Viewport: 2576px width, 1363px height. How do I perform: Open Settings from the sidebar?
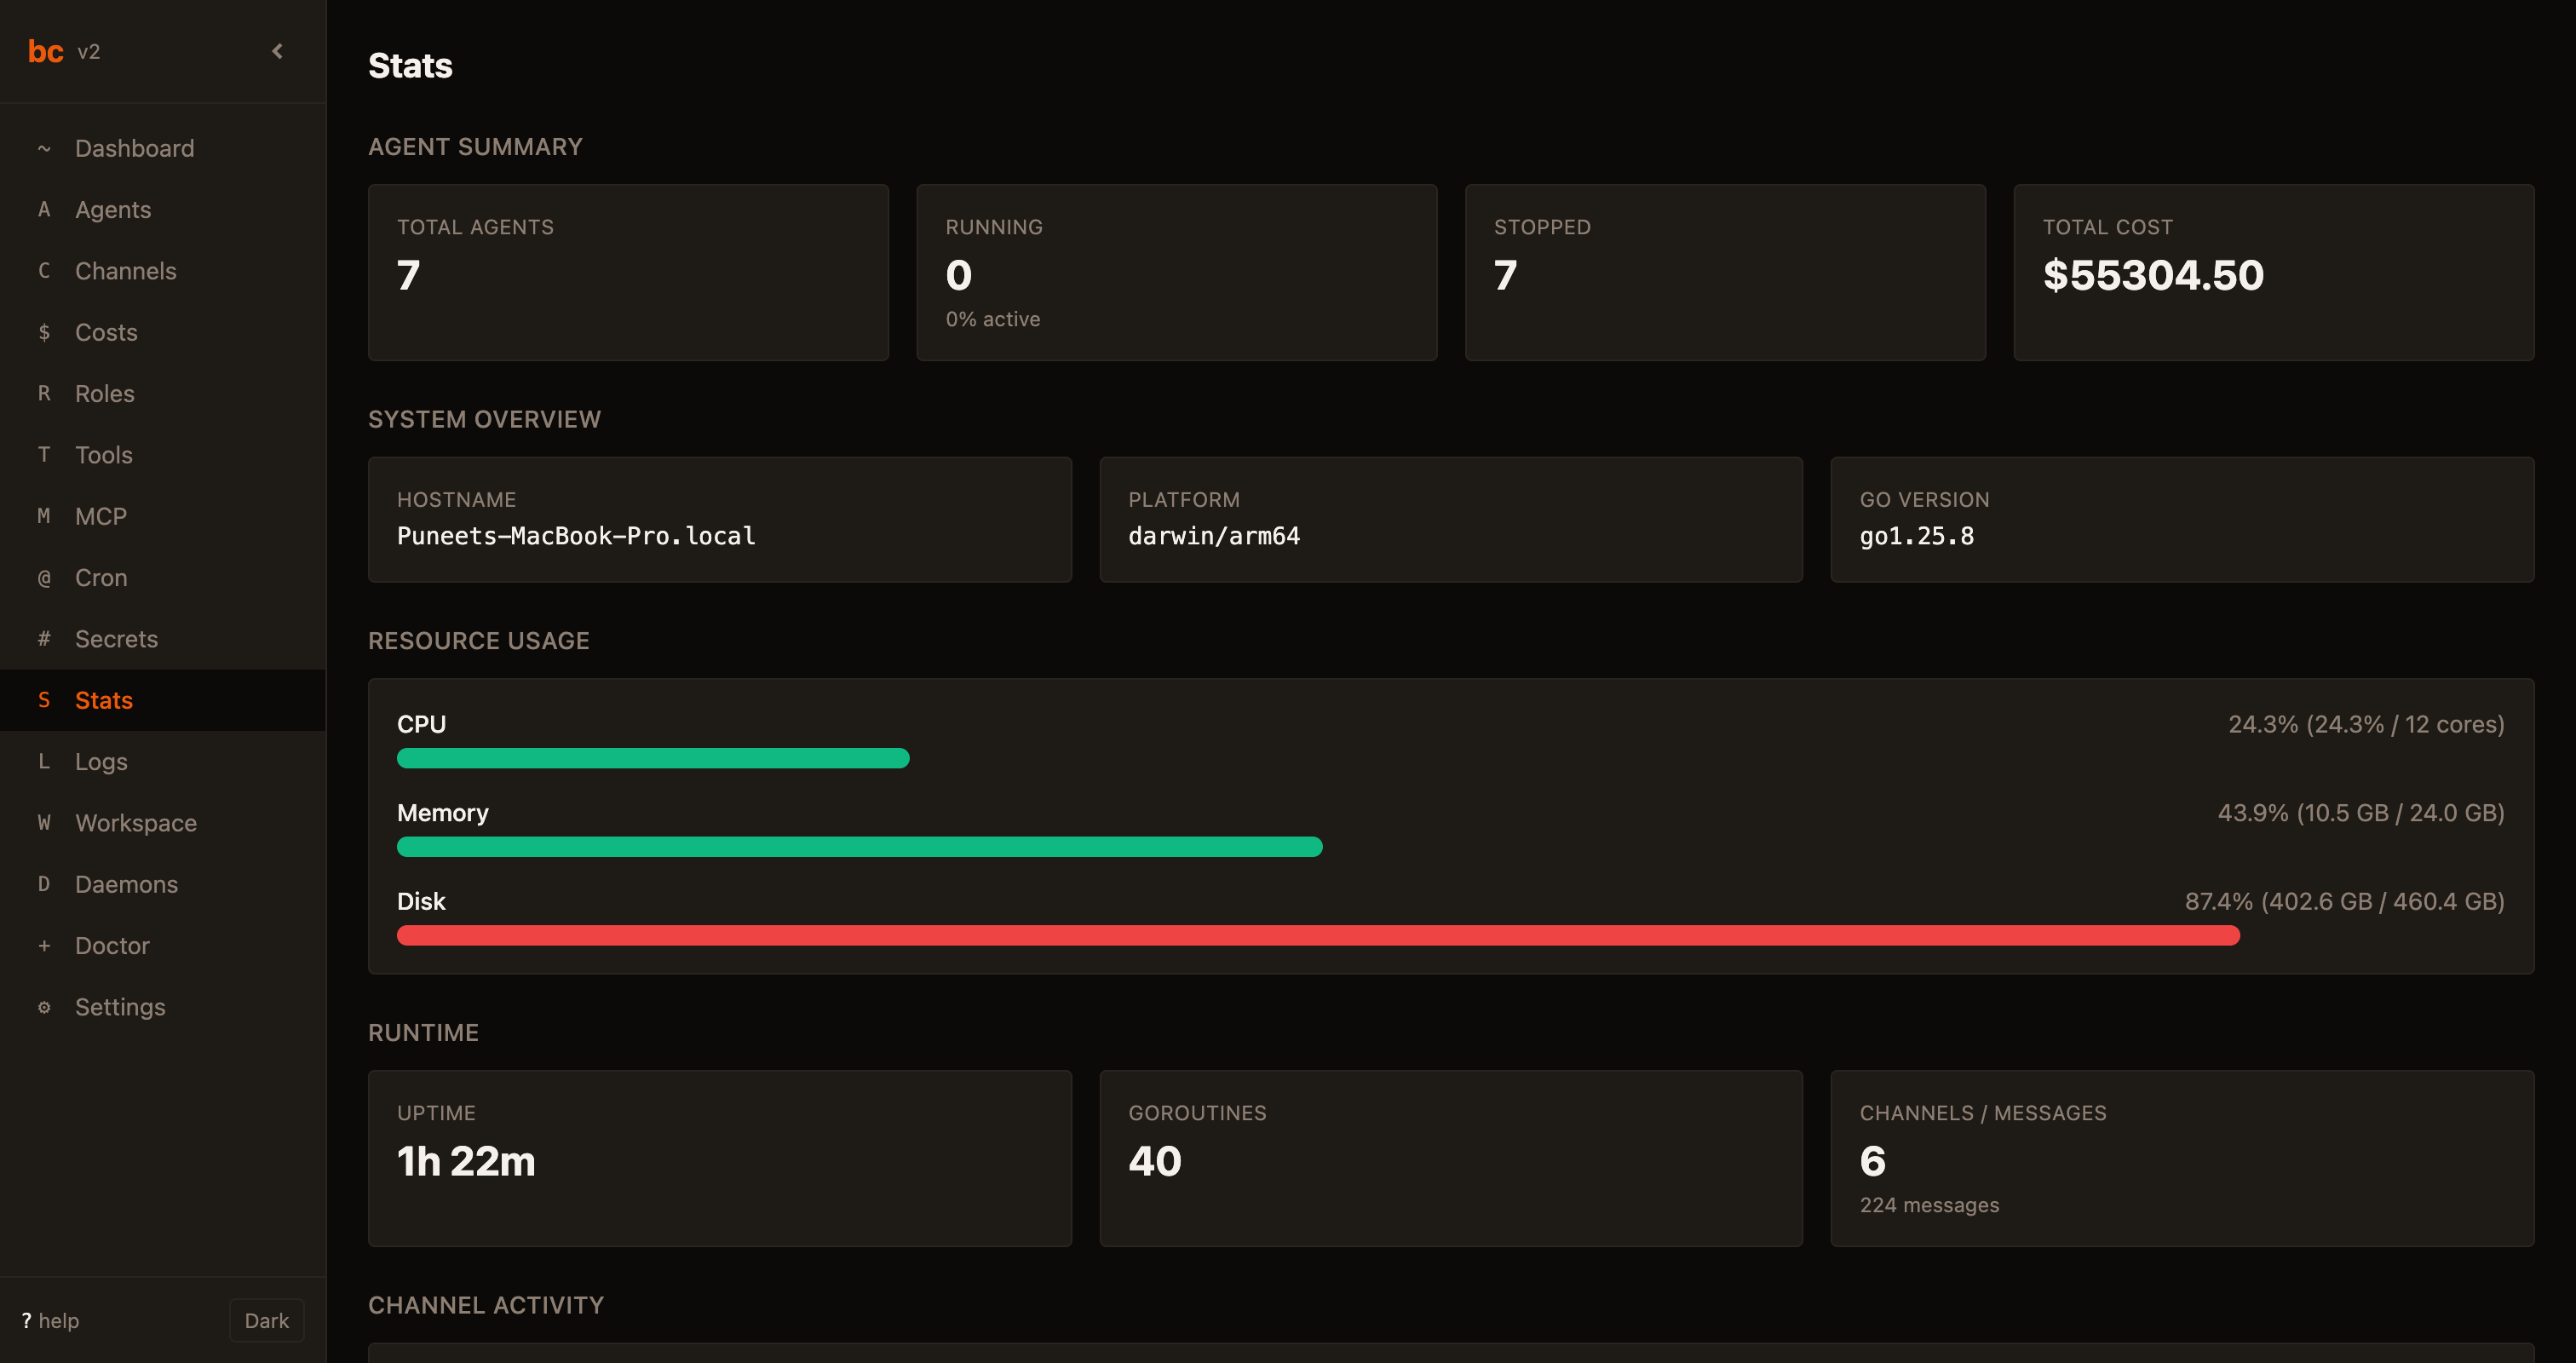(x=163, y=1007)
